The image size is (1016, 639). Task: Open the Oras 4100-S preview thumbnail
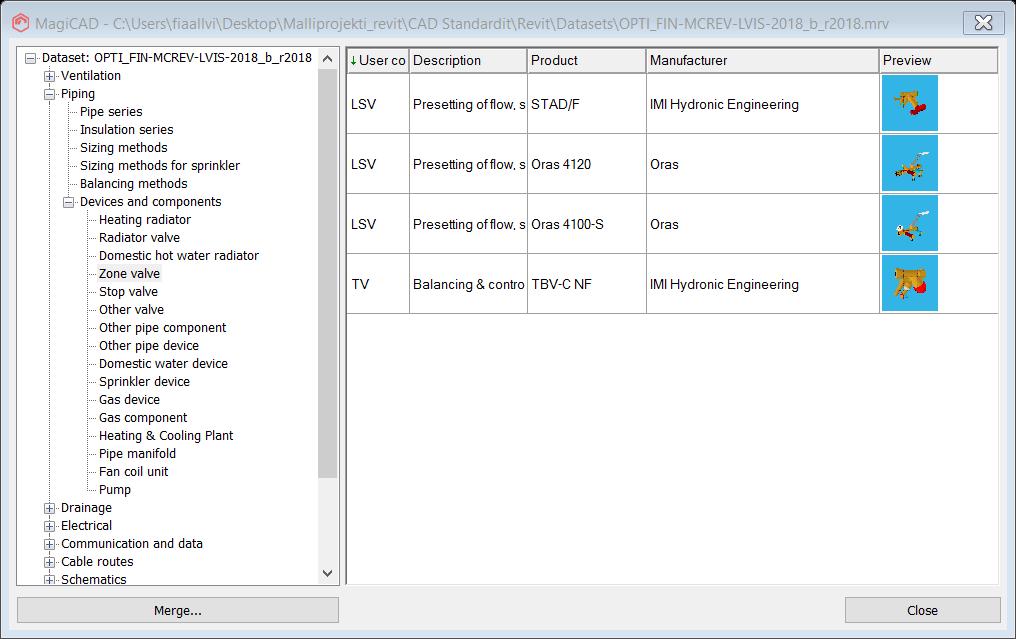point(909,223)
